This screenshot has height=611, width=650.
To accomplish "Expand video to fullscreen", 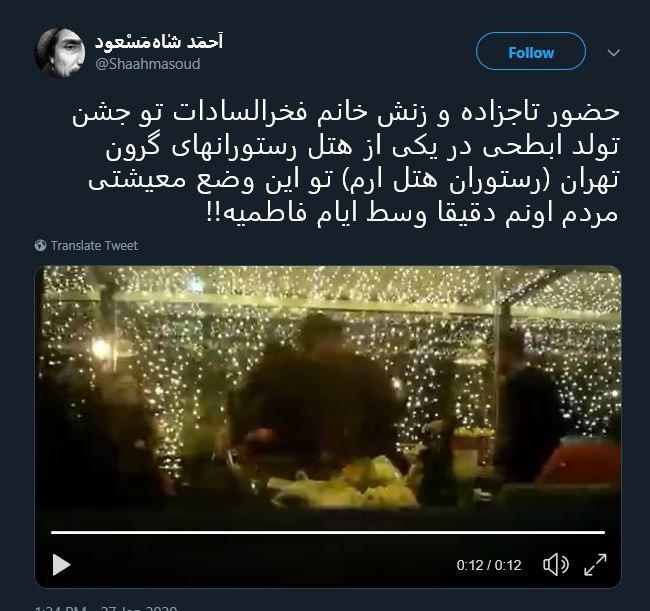I will point(595,565).
